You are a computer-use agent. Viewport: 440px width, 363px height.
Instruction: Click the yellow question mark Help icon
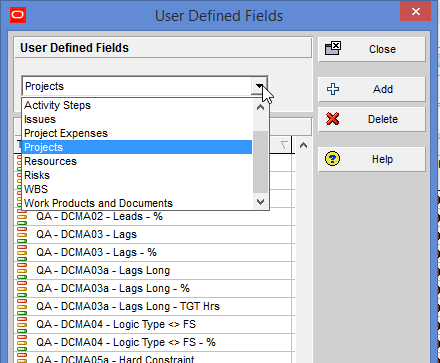coord(332,159)
